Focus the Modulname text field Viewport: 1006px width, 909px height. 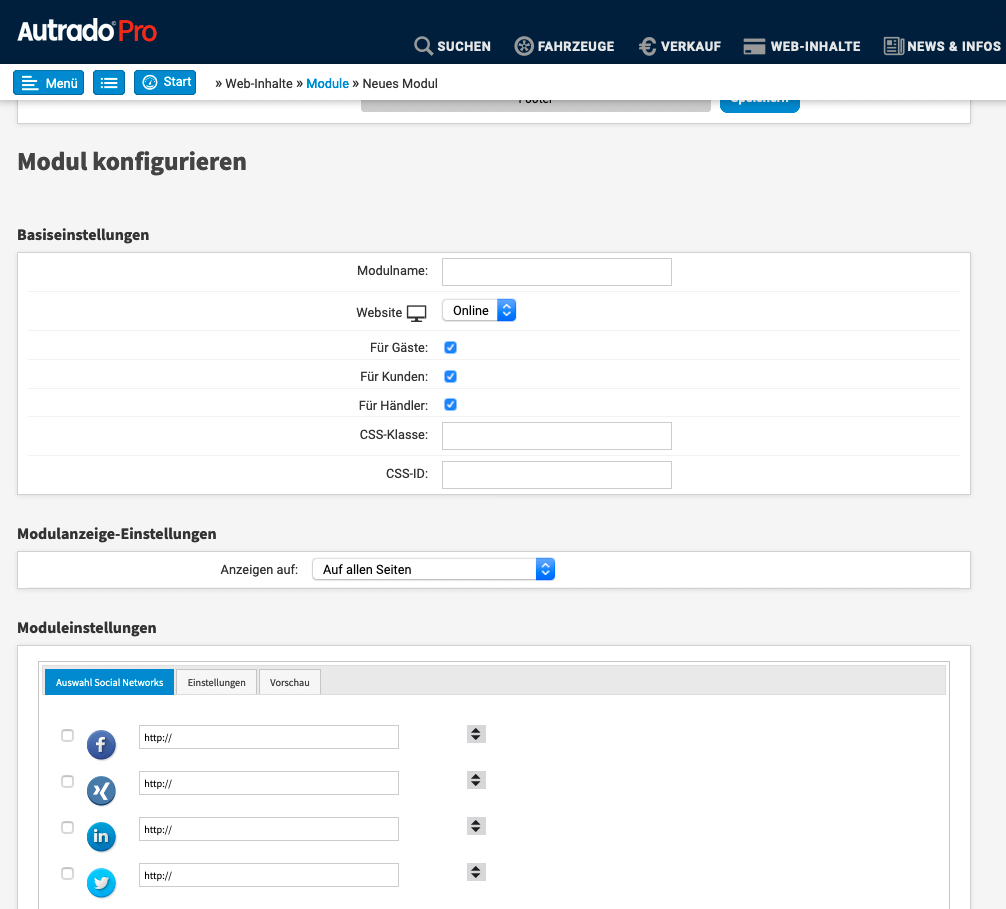pyautogui.click(x=556, y=272)
